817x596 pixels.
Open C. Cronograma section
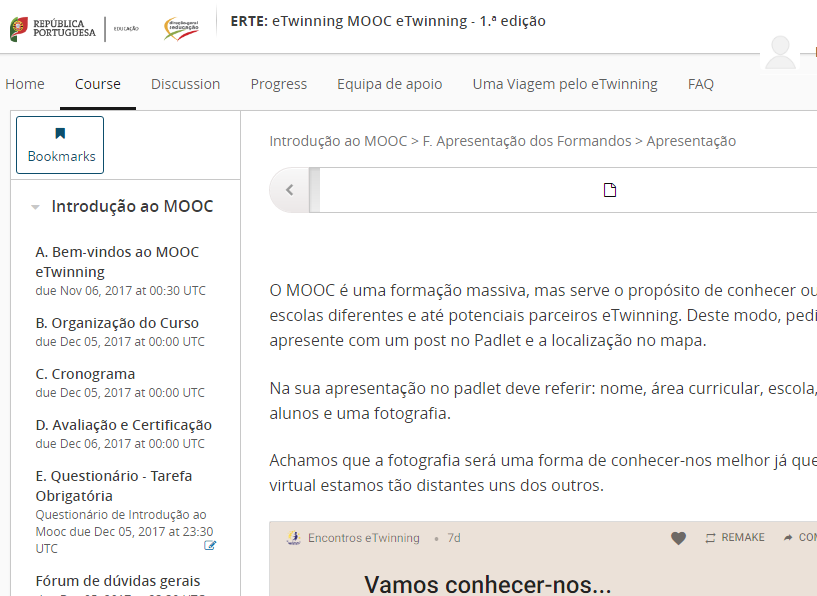pyautogui.click(x=85, y=374)
